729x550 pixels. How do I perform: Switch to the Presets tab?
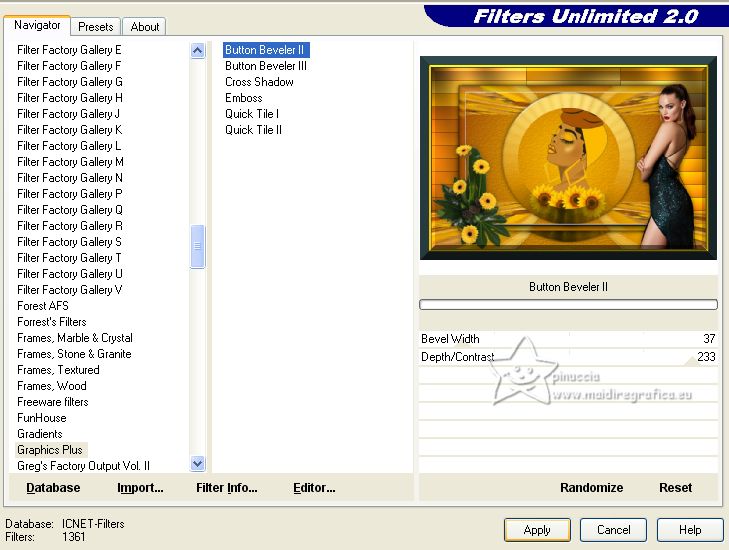click(x=96, y=27)
